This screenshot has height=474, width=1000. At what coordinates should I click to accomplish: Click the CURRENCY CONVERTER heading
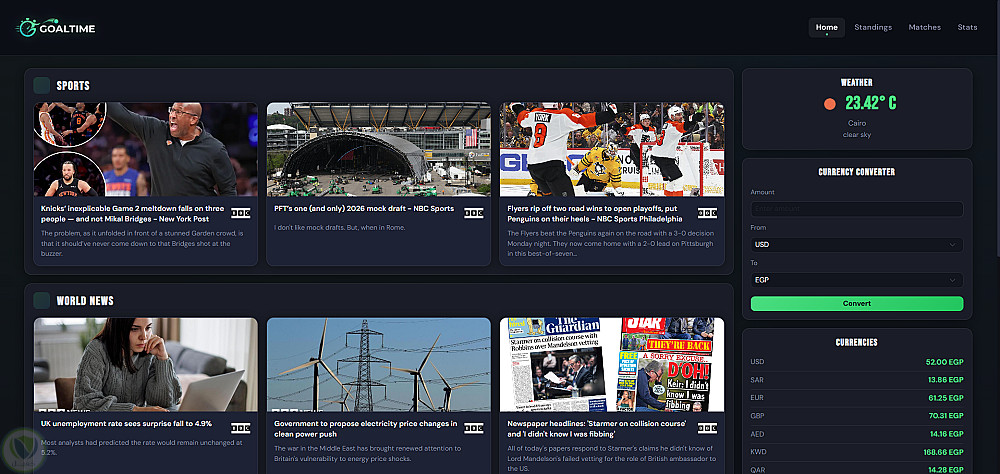point(857,172)
